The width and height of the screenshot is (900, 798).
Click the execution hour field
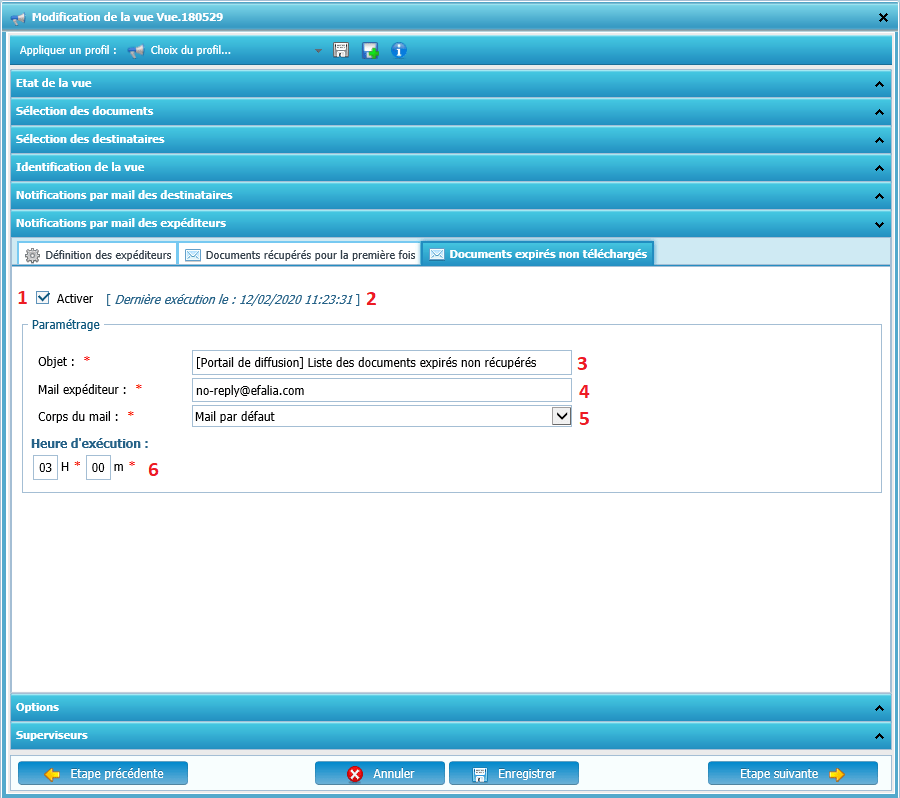point(45,467)
